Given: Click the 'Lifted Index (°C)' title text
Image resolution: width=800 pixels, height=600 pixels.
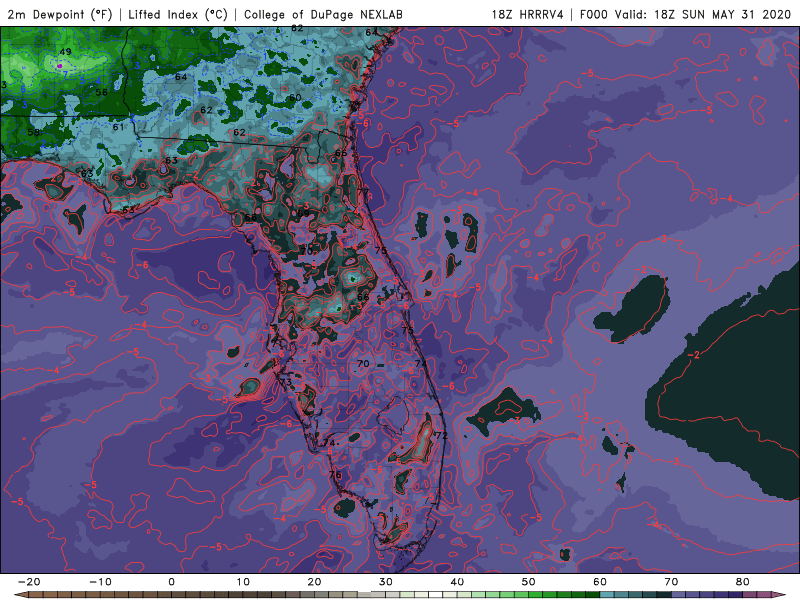Looking at the screenshot, I should pos(178,15).
